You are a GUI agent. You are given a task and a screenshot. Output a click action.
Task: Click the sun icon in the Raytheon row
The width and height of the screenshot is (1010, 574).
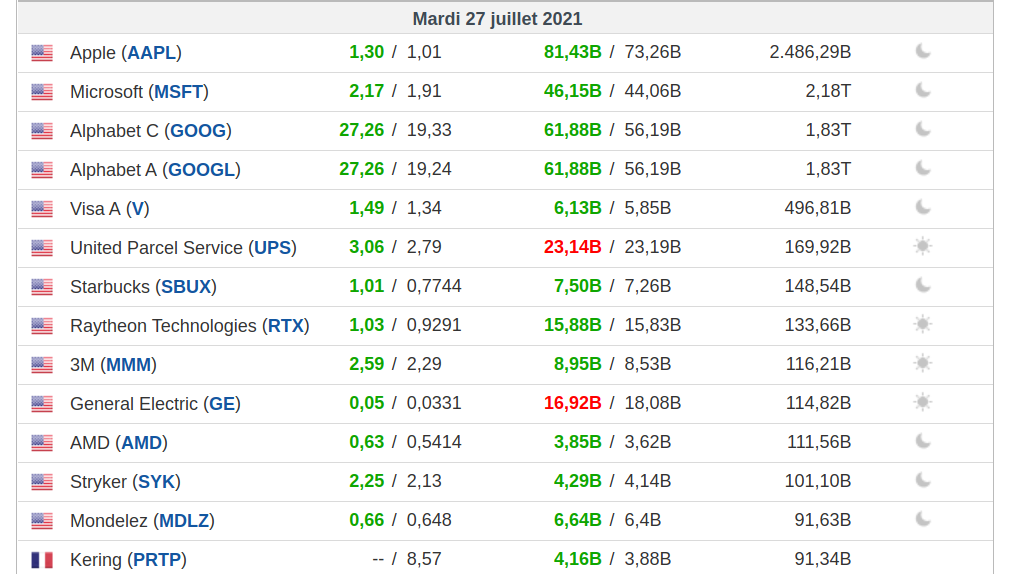tap(923, 324)
